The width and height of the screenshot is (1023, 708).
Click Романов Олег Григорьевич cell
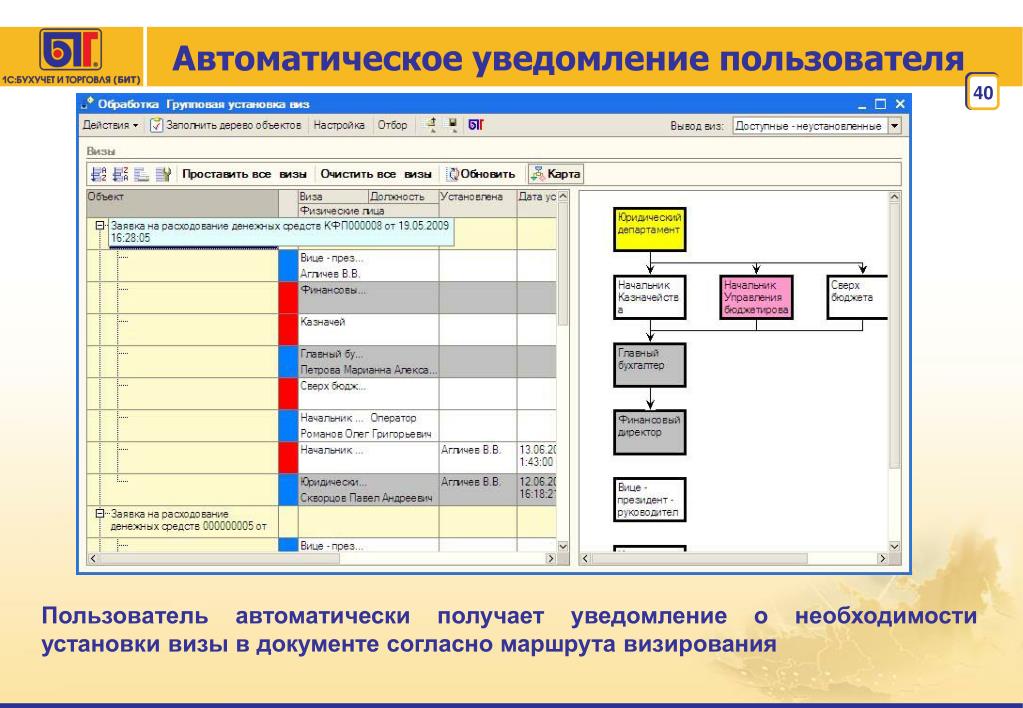(x=369, y=434)
